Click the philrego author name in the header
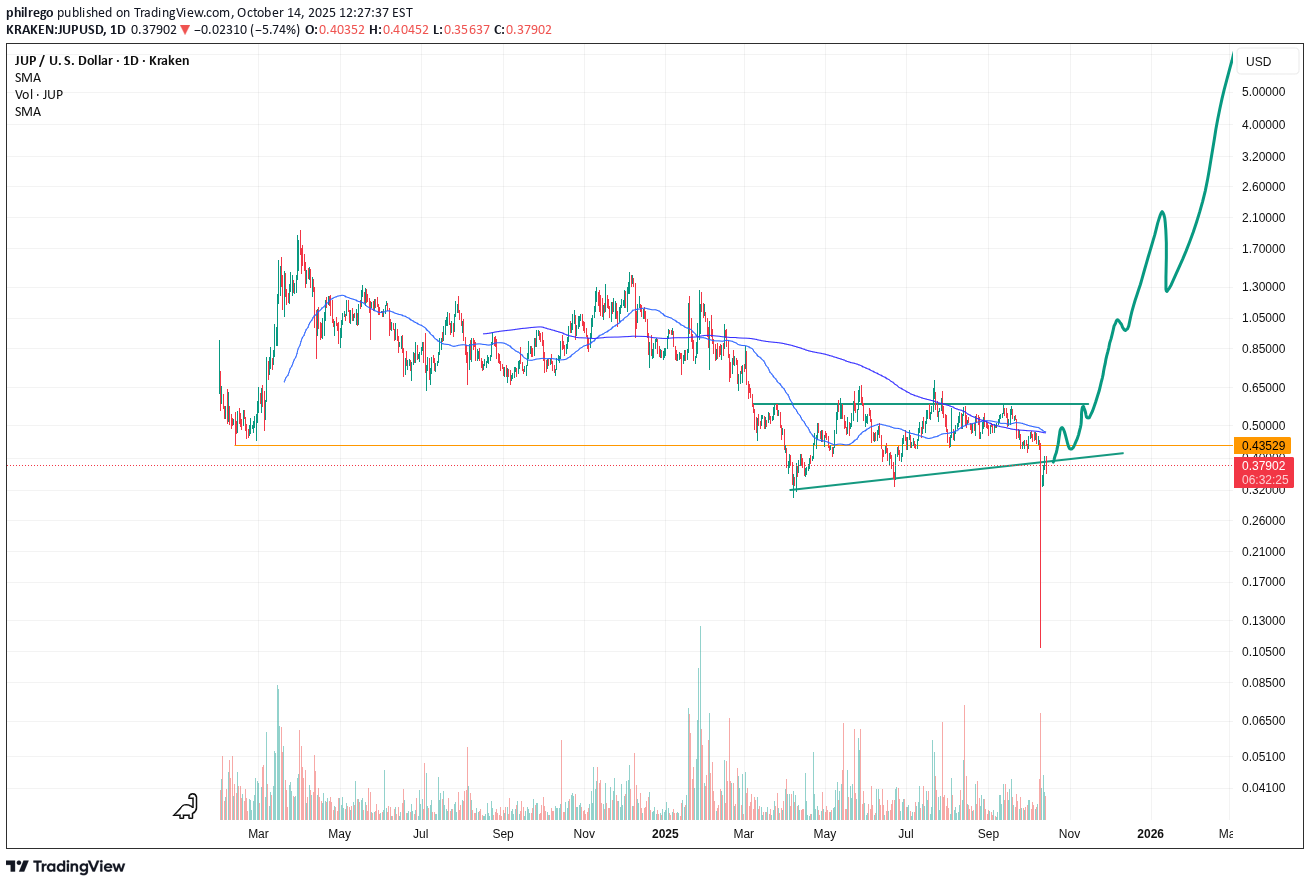The height and width of the screenshot is (885, 1310). click(x=30, y=12)
